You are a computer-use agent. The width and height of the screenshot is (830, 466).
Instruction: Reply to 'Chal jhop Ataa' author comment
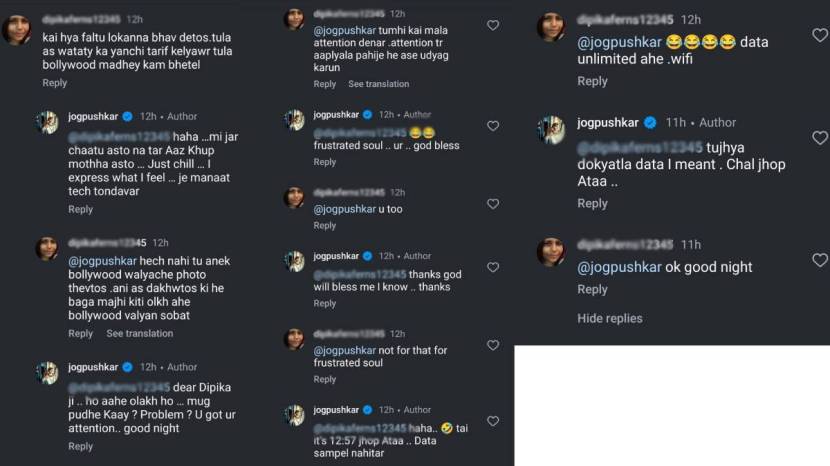[592, 203]
